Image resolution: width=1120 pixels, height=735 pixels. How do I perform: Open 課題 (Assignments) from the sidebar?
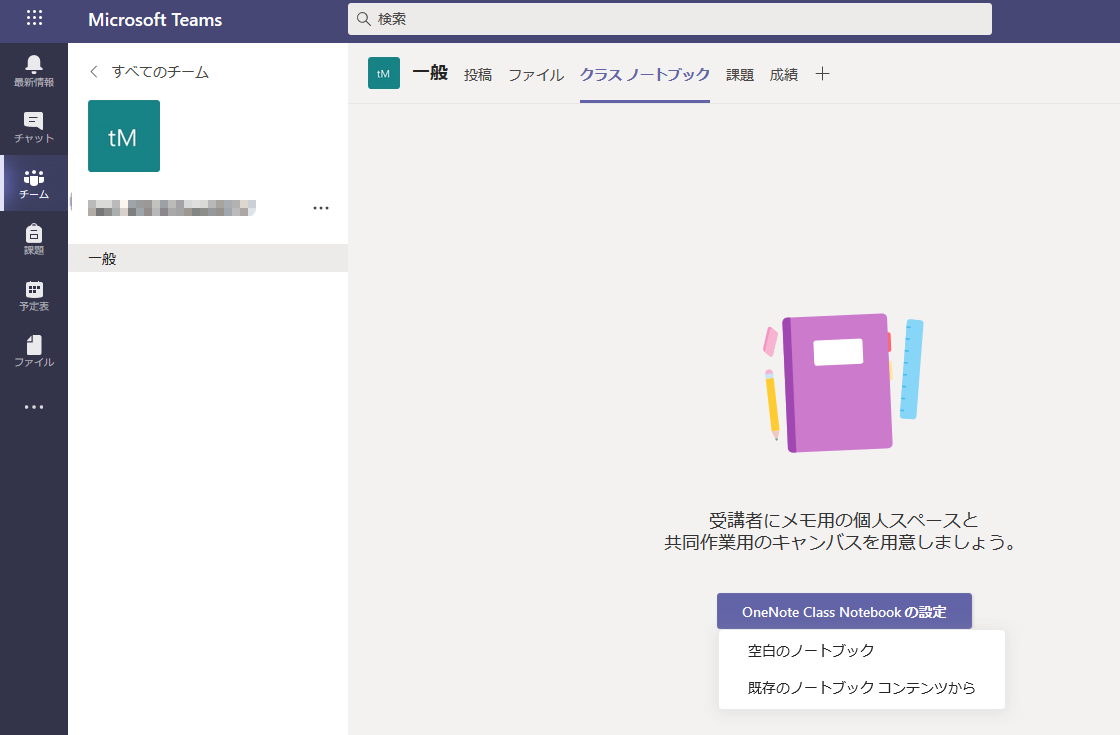pyautogui.click(x=34, y=239)
